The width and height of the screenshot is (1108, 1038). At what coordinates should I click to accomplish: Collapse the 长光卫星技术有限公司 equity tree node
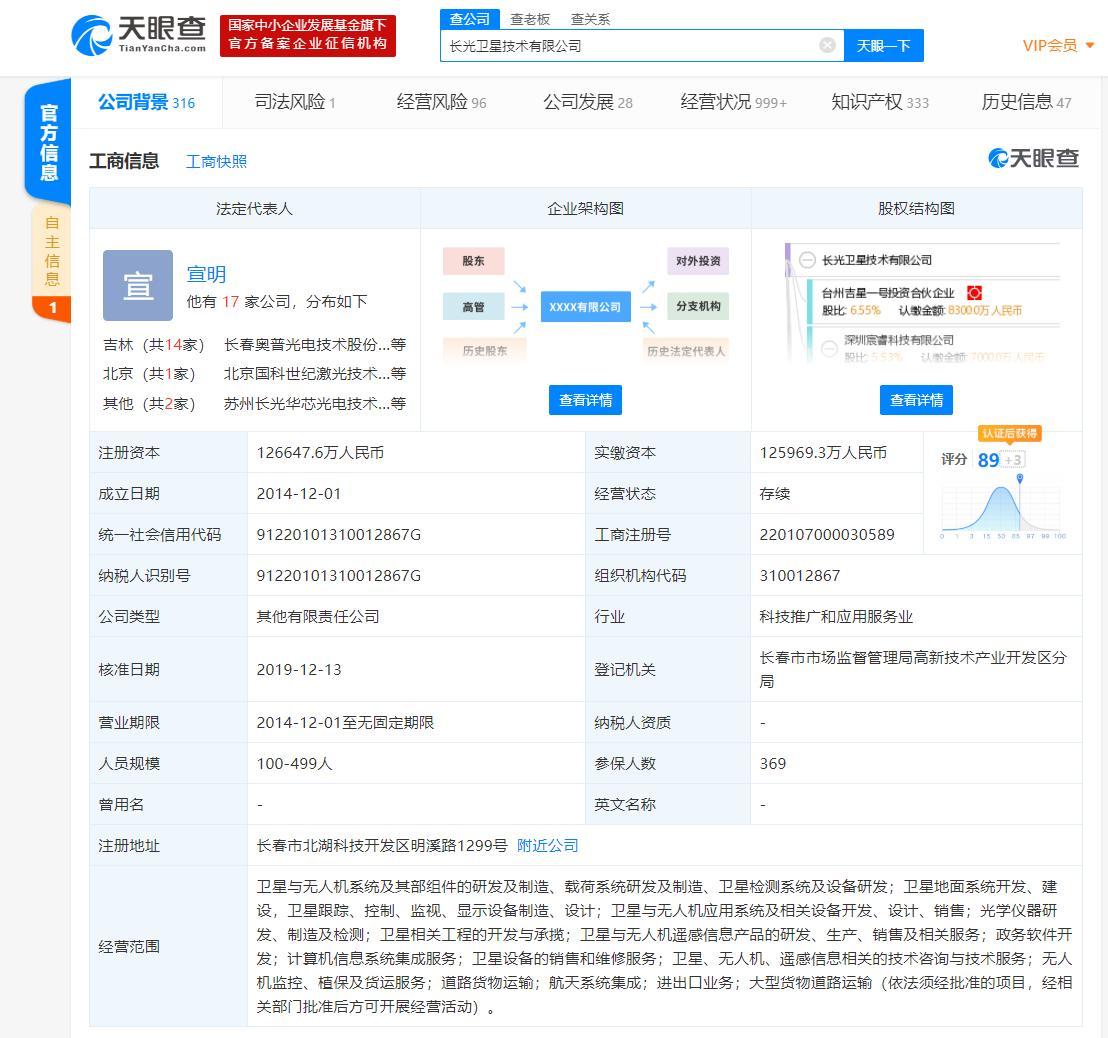pos(807,258)
